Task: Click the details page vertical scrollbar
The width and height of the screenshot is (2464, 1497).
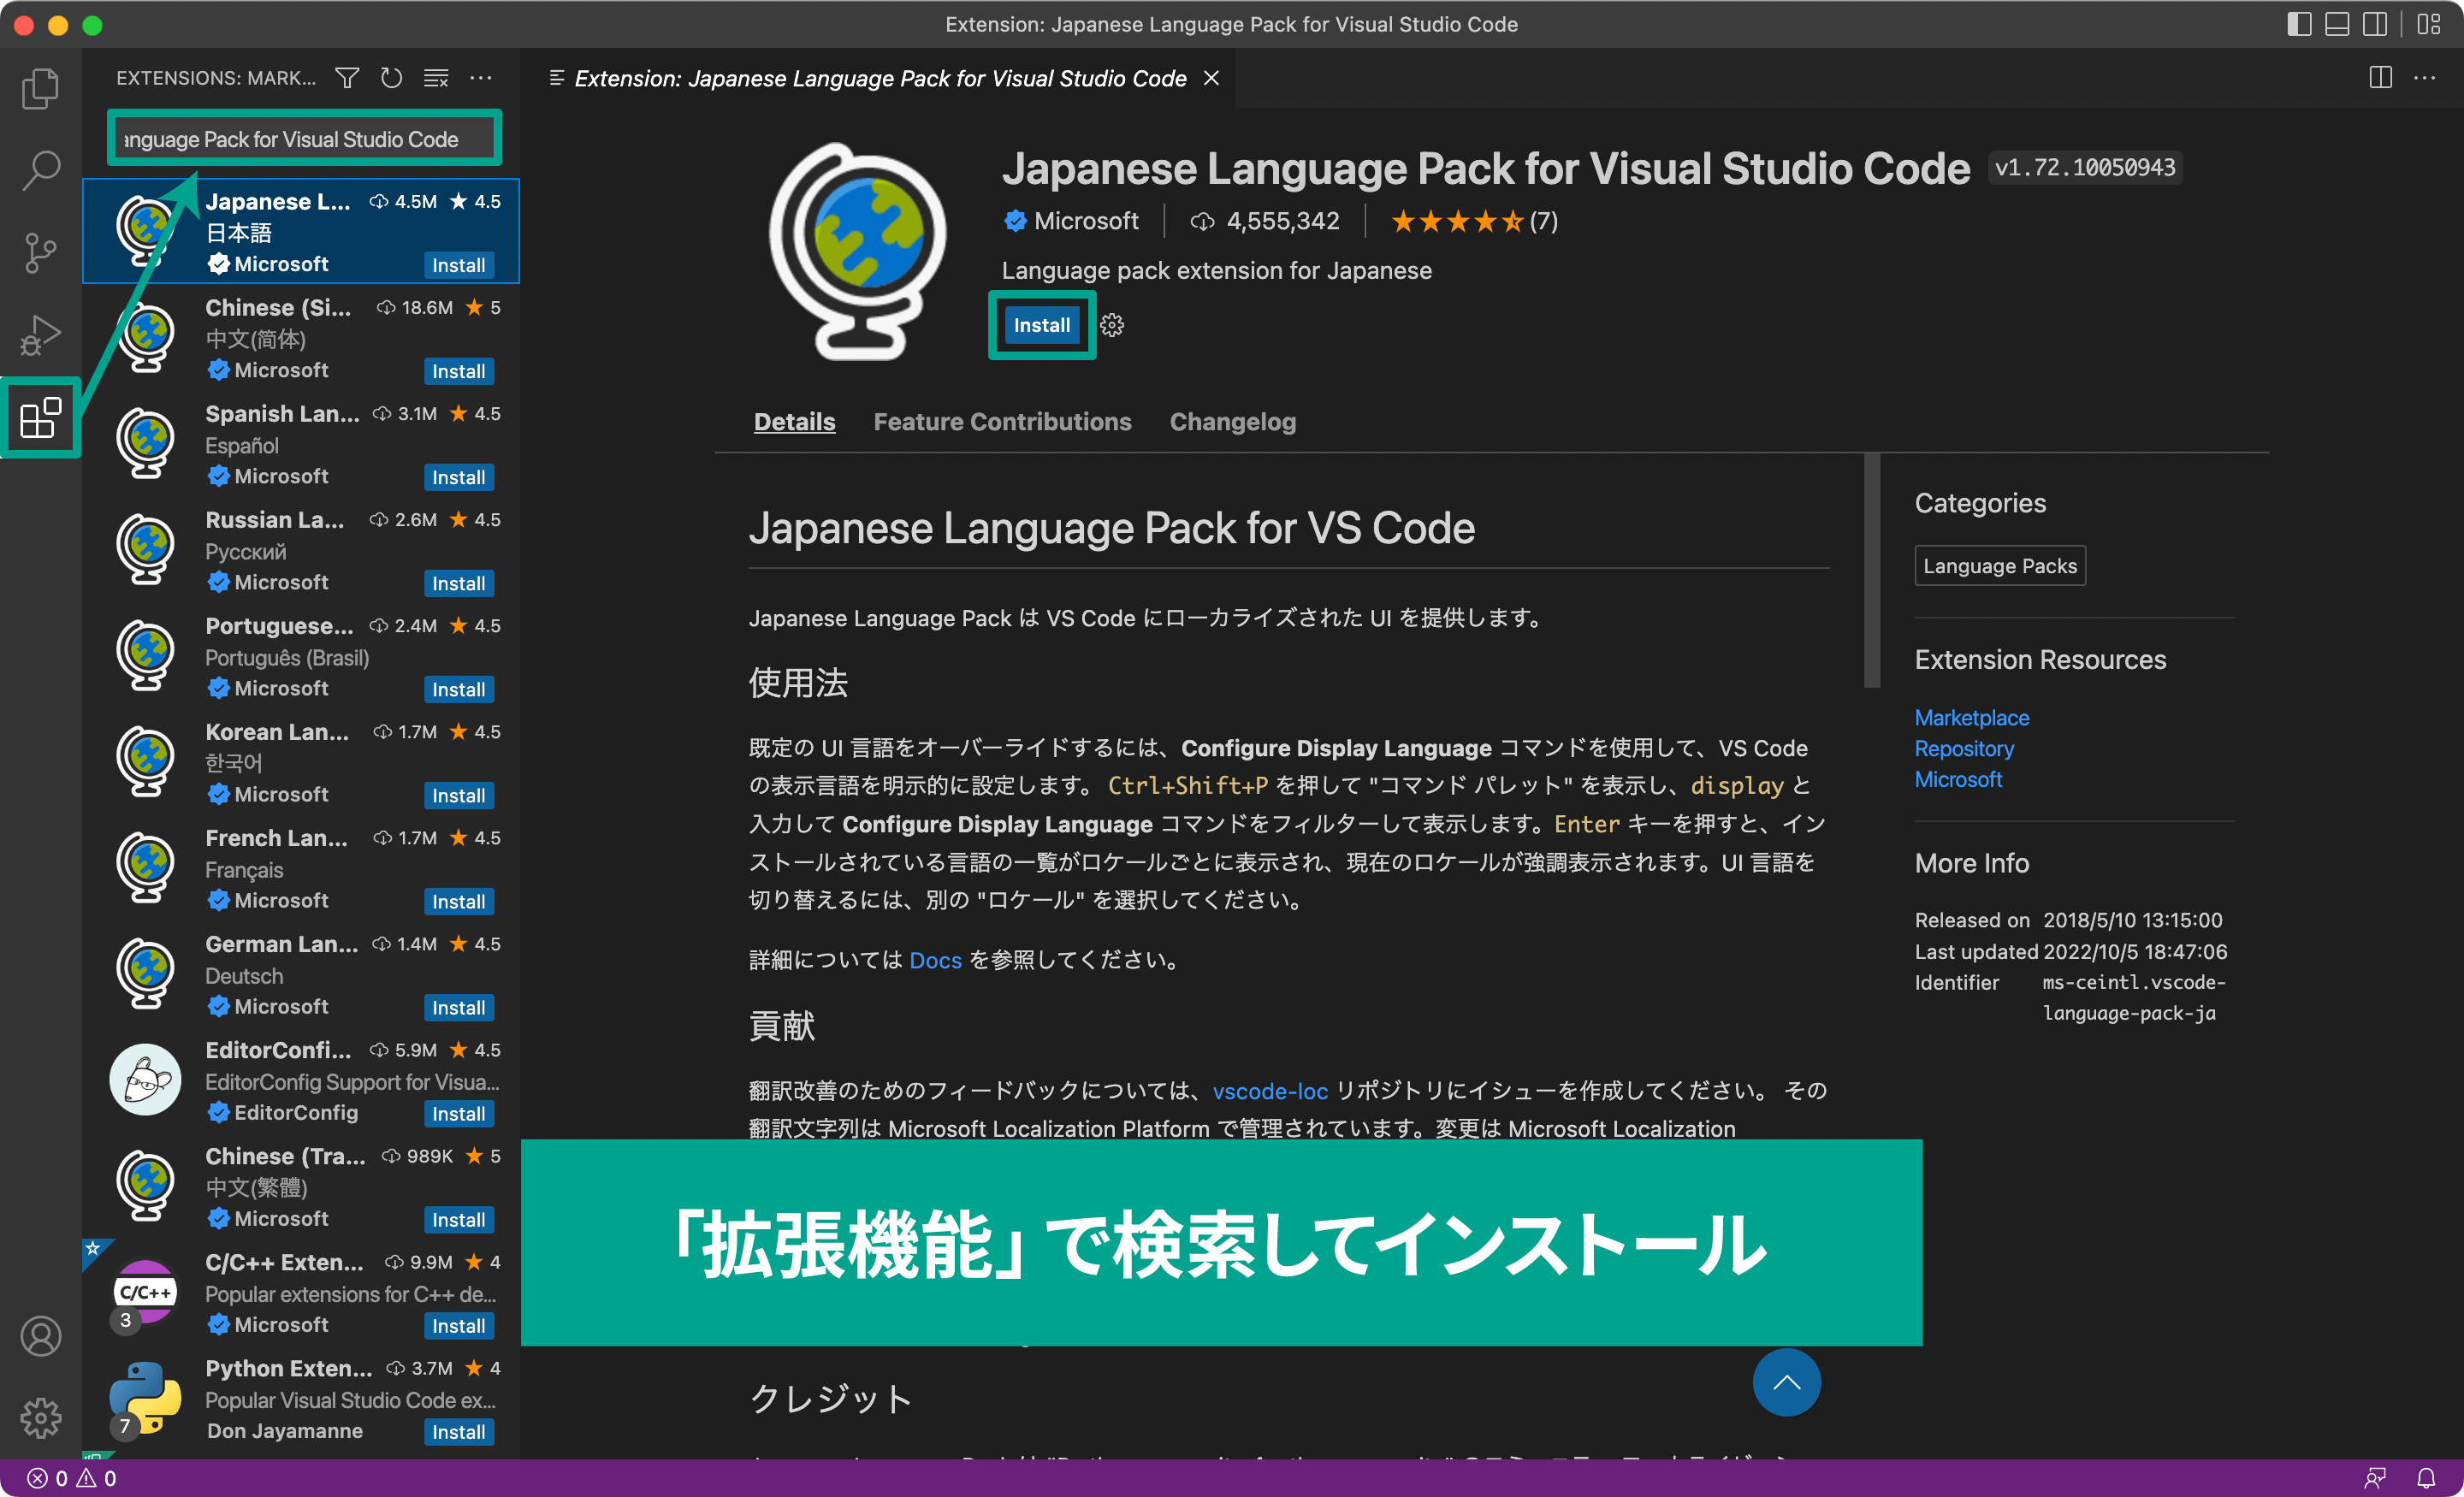Action: pyautogui.click(x=1872, y=570)
